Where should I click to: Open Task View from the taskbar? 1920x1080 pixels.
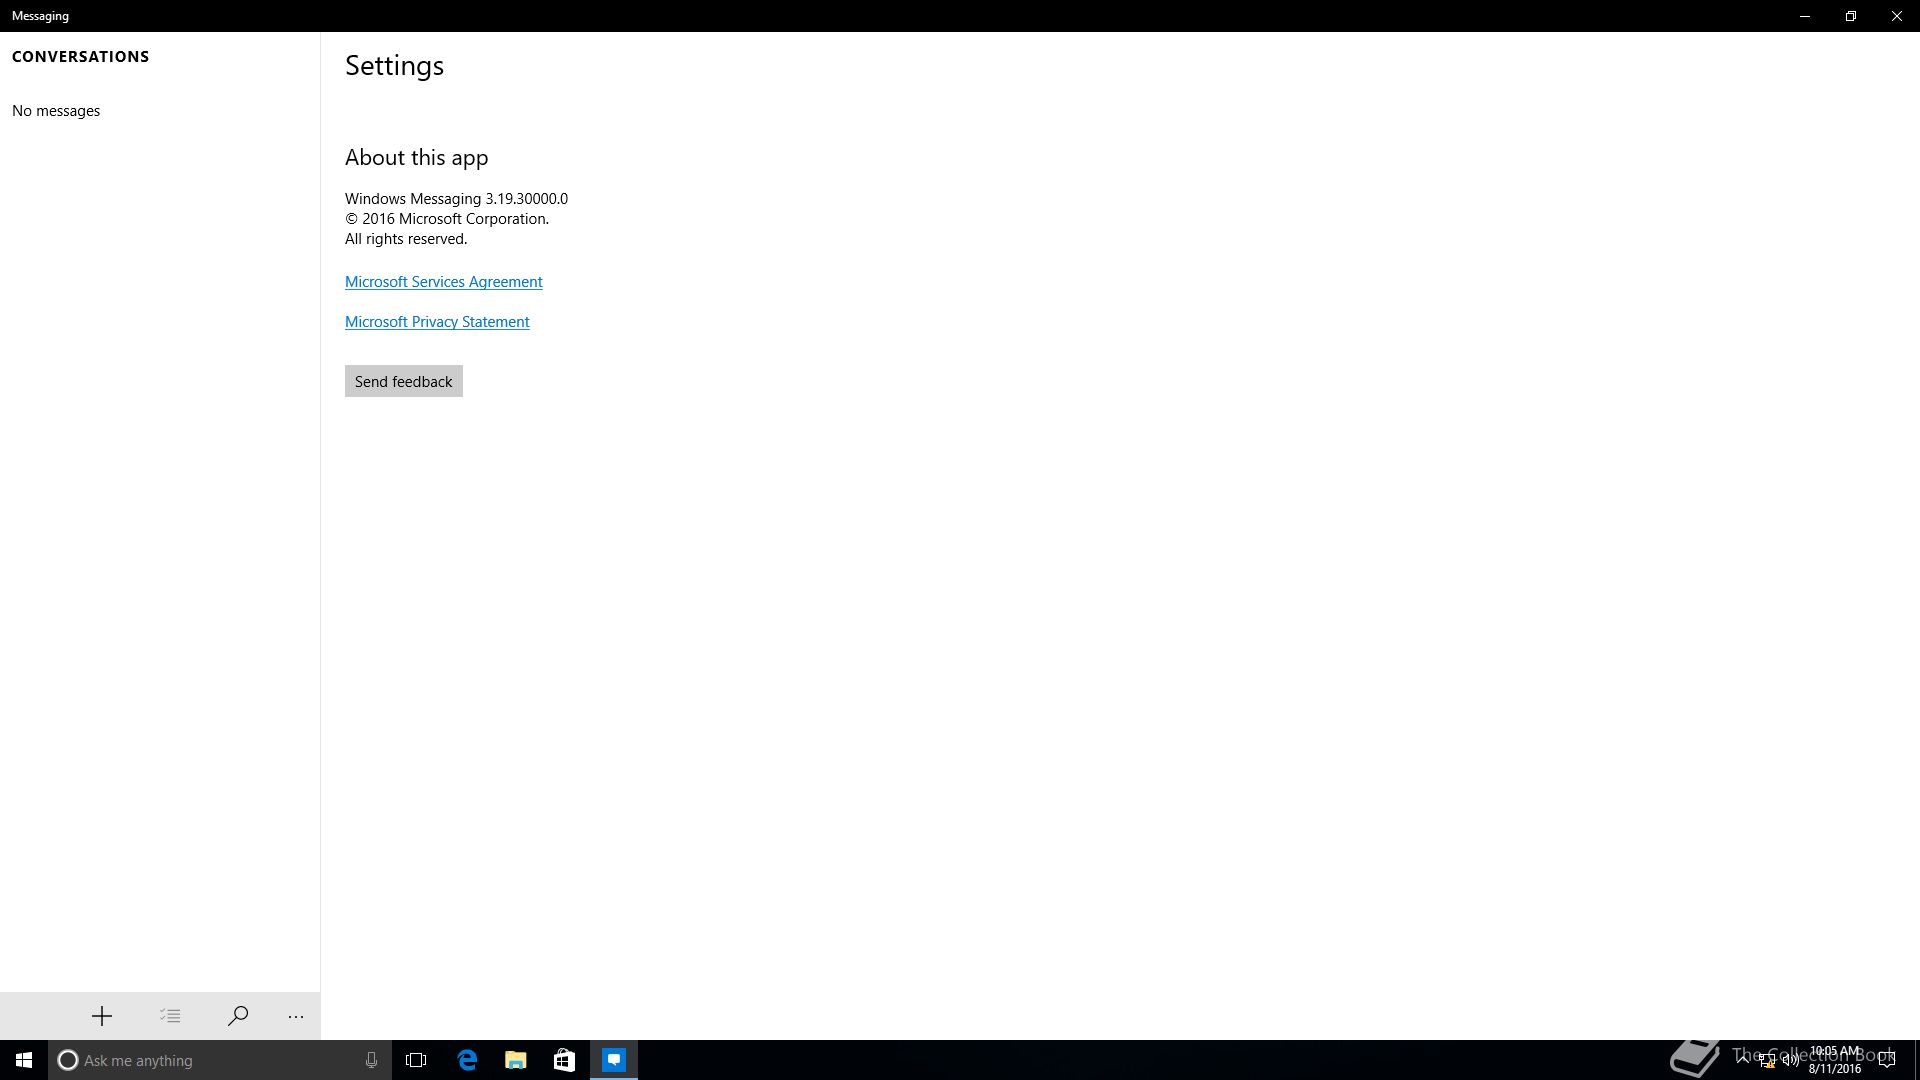pos(416,1060)
